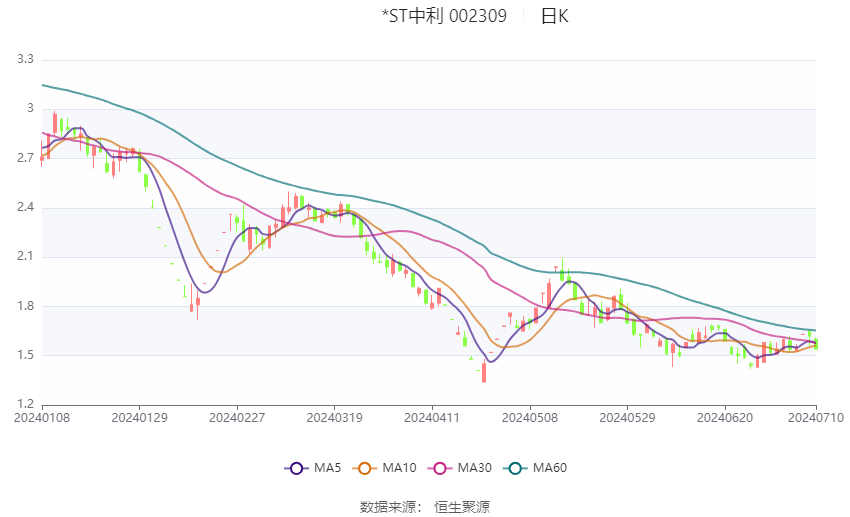Click the 1.8 y-axis value

[x=25, y=306]
